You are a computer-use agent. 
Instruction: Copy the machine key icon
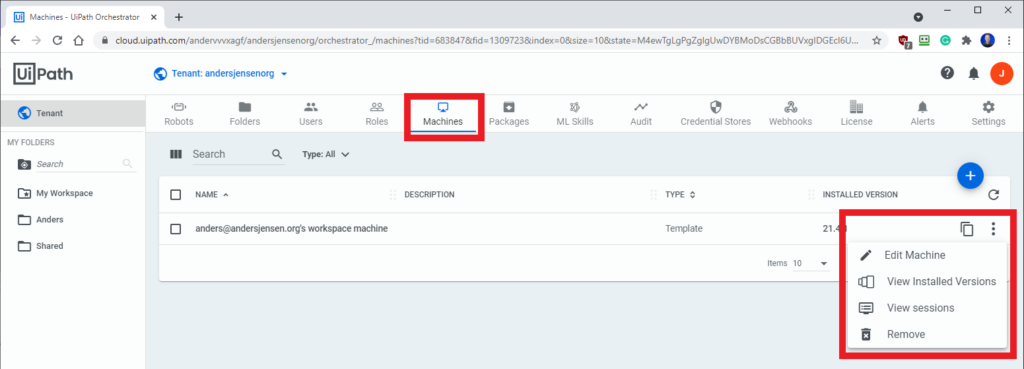pos(967,229)
